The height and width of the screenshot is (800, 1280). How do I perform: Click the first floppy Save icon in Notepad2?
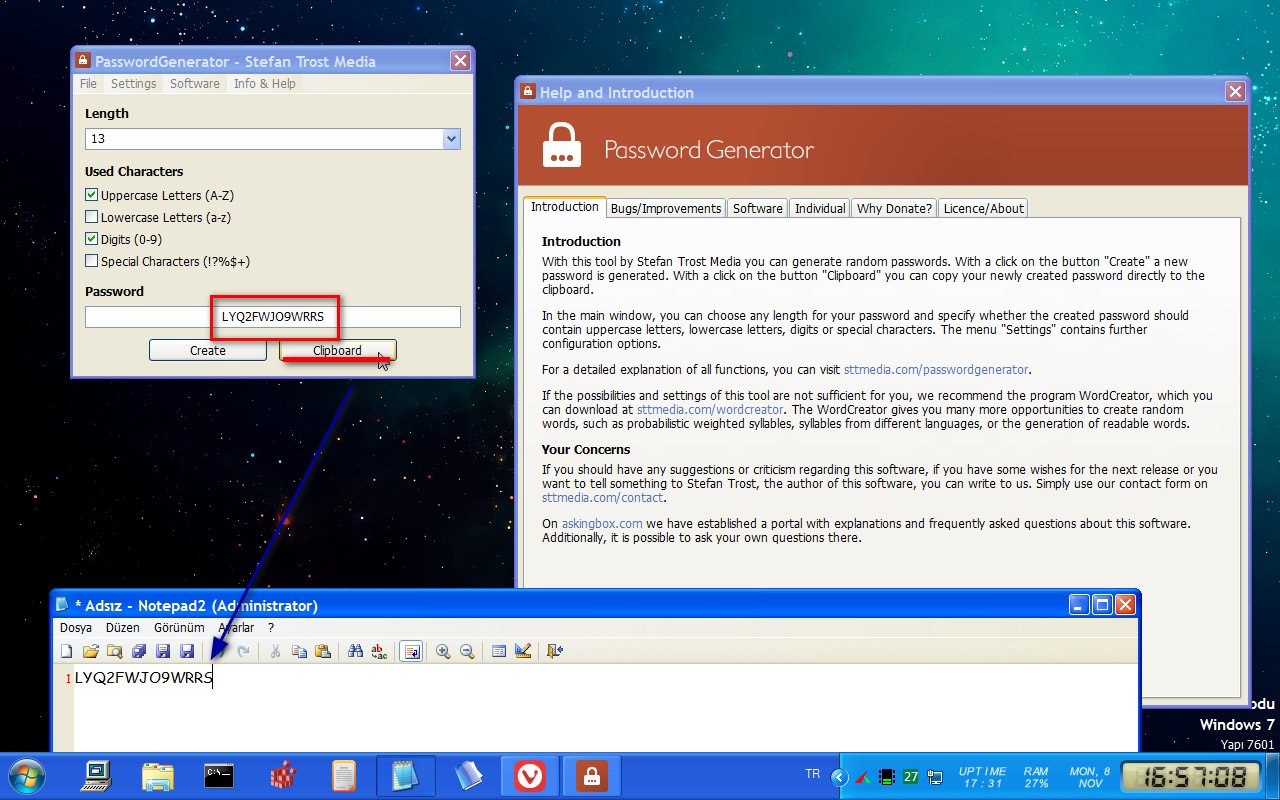pyautogui.click(x=163, y=651)
